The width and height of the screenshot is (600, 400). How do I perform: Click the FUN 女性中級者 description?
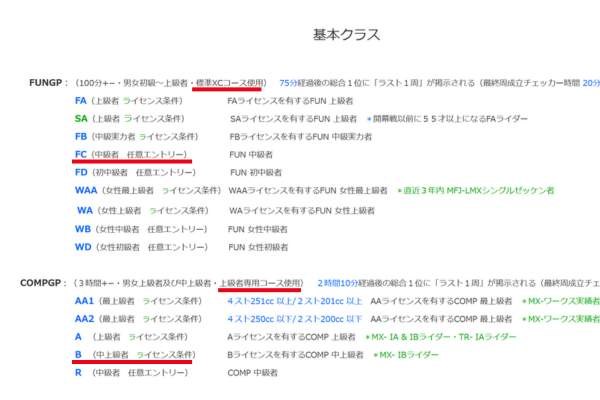pyautogui.click(x=258, y=229)
